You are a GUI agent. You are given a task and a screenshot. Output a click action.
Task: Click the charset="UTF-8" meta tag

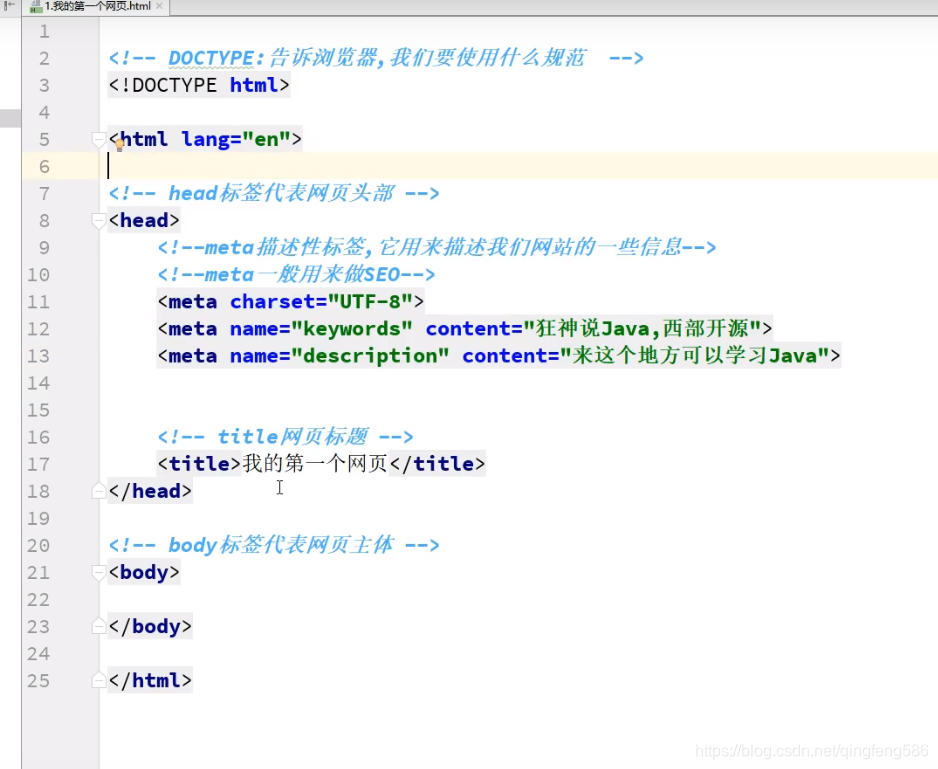tap(291, 302)
